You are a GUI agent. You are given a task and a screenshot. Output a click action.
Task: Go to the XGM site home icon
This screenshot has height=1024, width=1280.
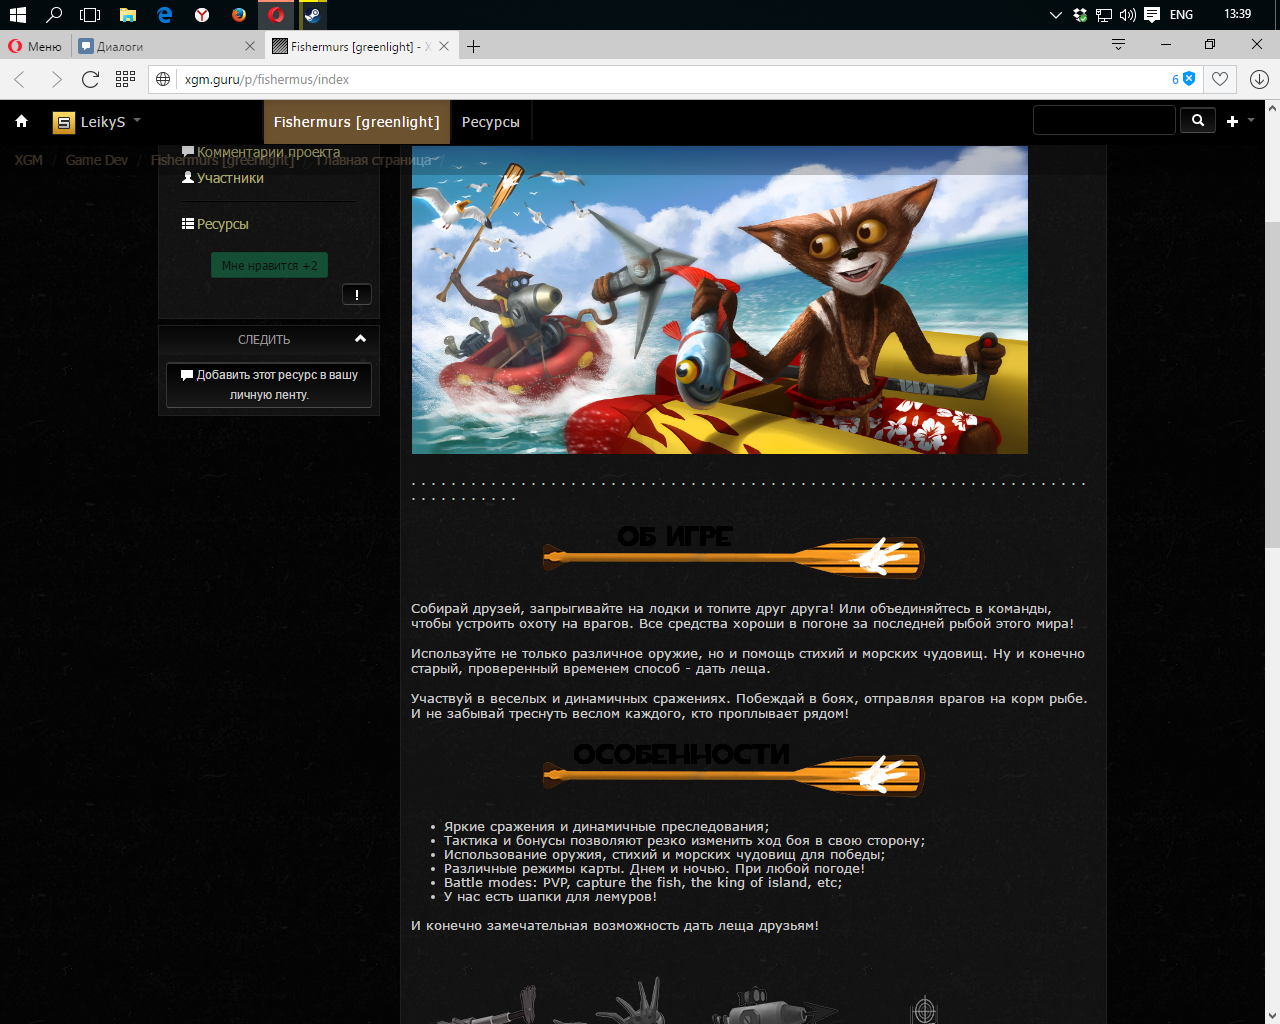click(21, 121)
